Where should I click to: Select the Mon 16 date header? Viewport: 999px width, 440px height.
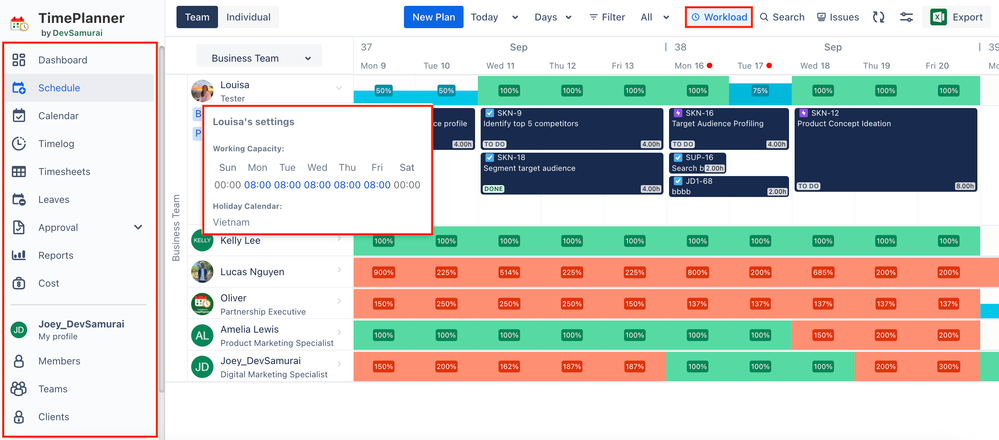pyautogui.click(x=693, y=66)
